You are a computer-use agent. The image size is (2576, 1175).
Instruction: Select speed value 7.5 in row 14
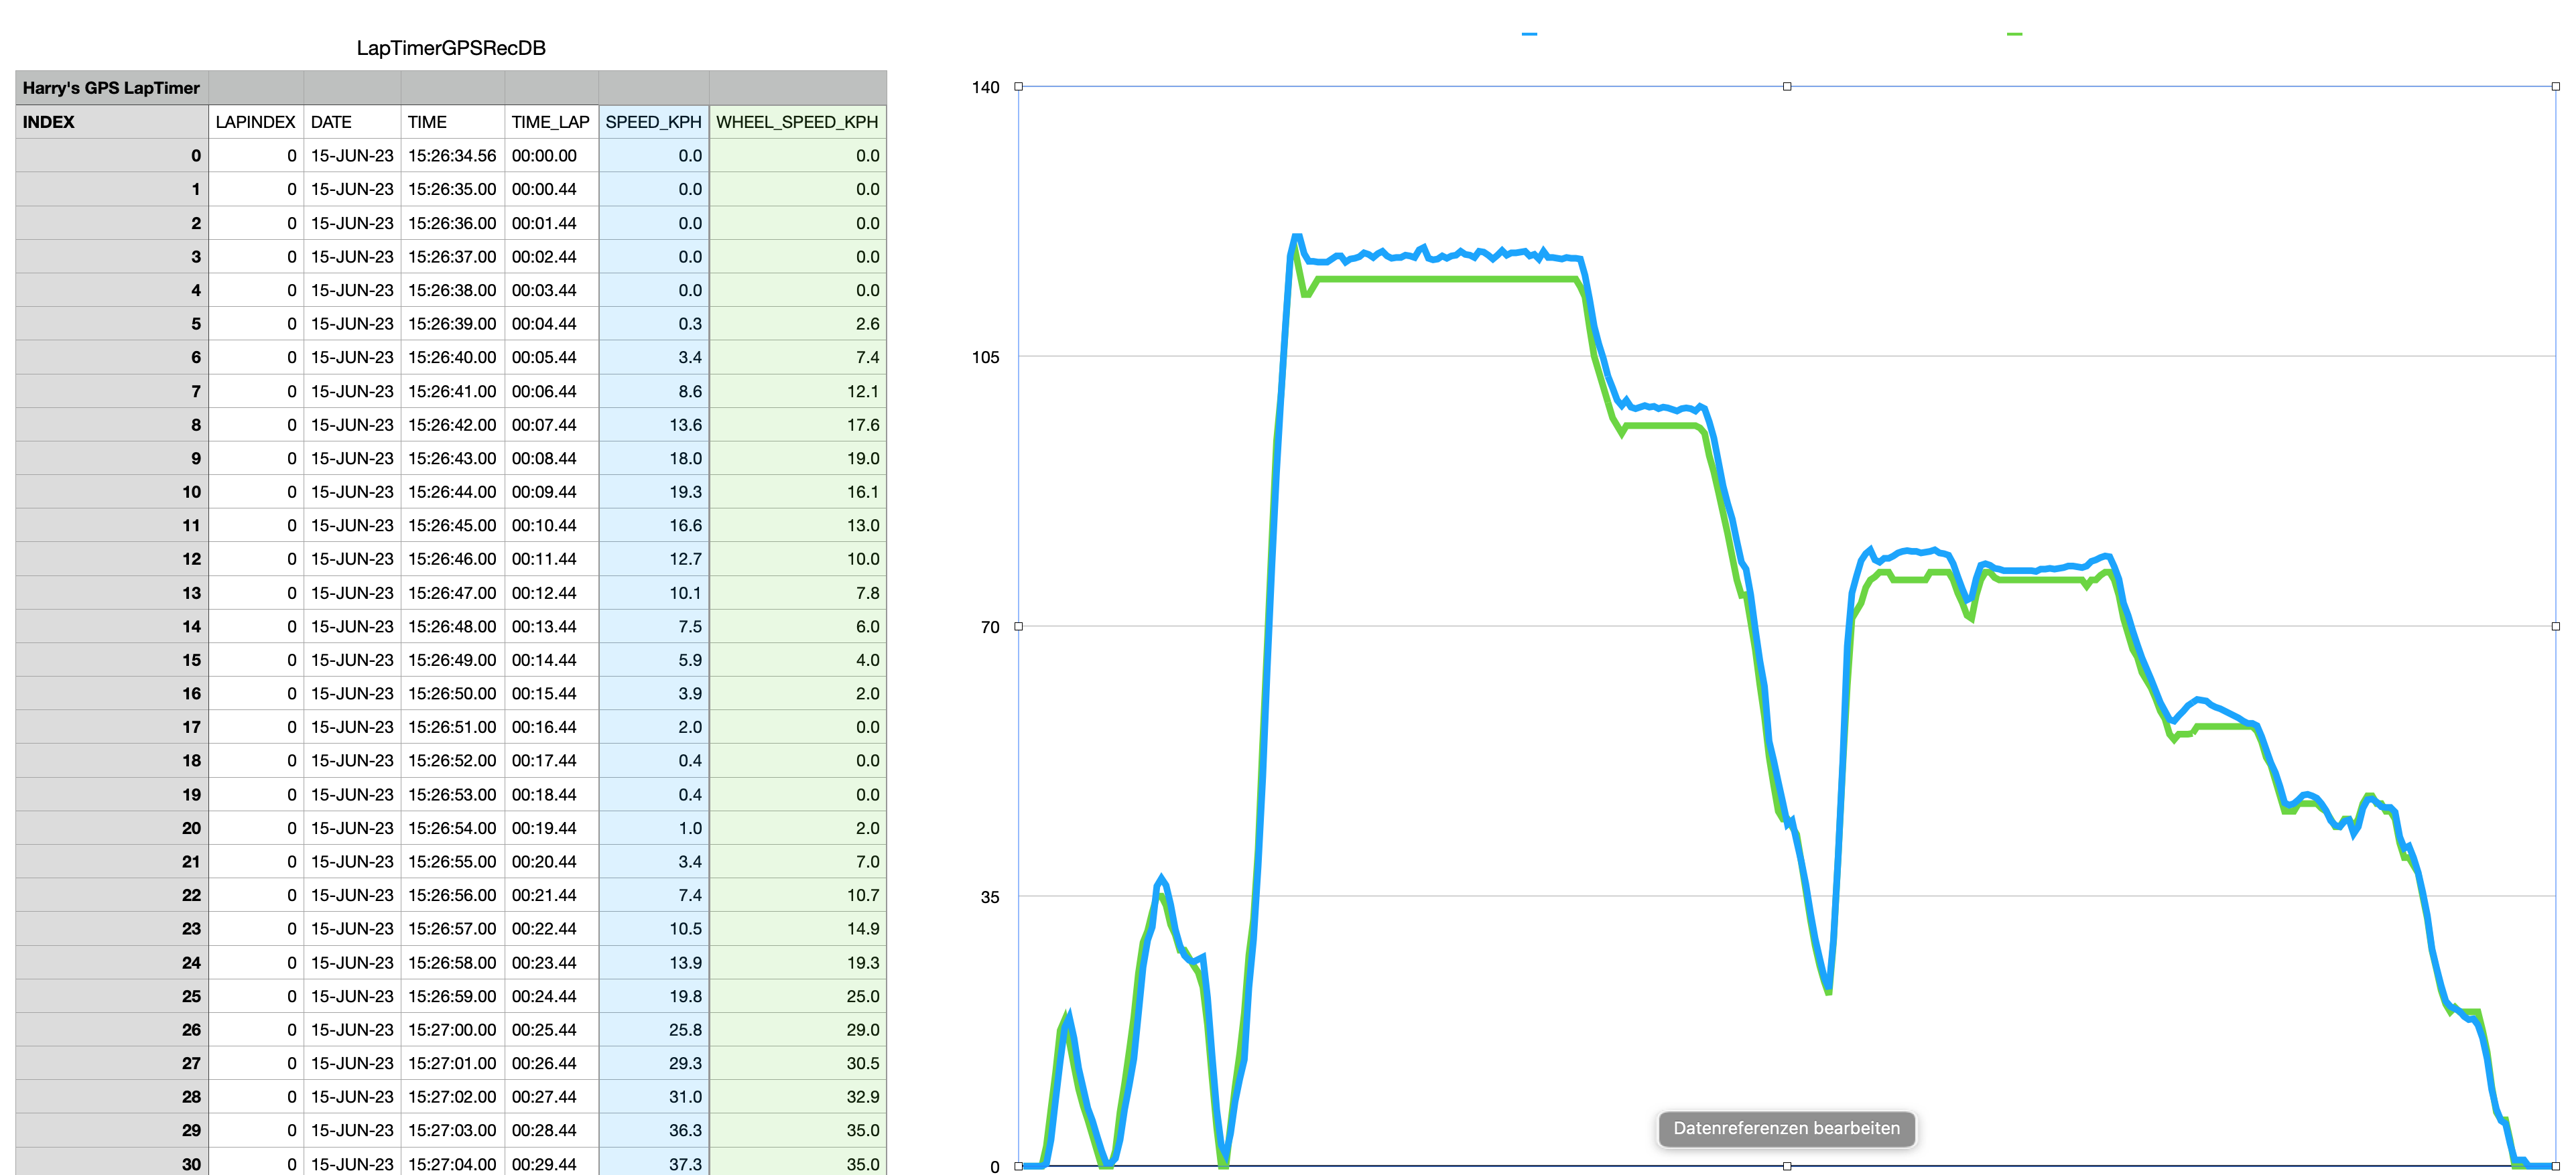point(654,626)
